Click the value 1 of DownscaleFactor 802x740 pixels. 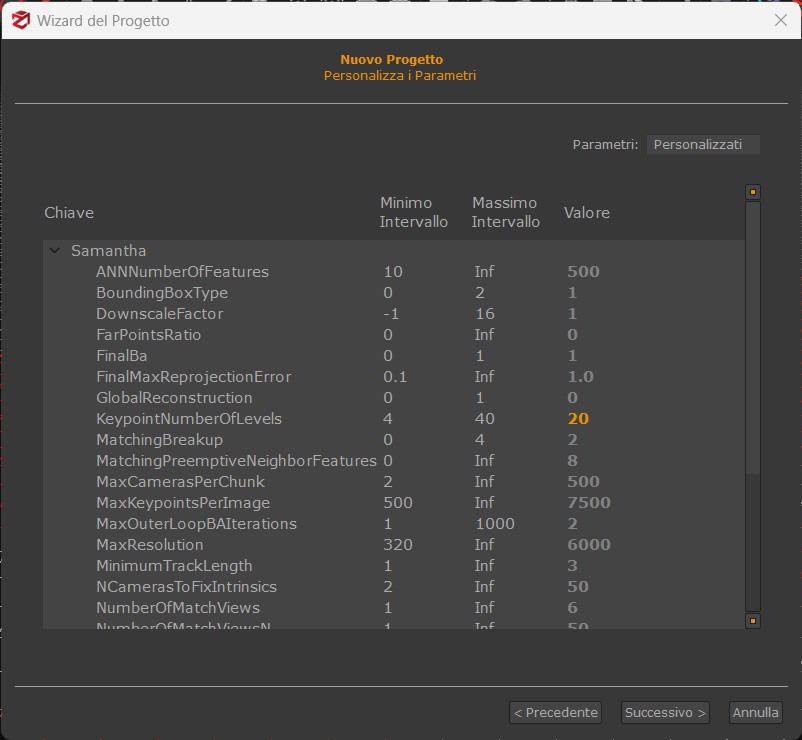[572, 313]
